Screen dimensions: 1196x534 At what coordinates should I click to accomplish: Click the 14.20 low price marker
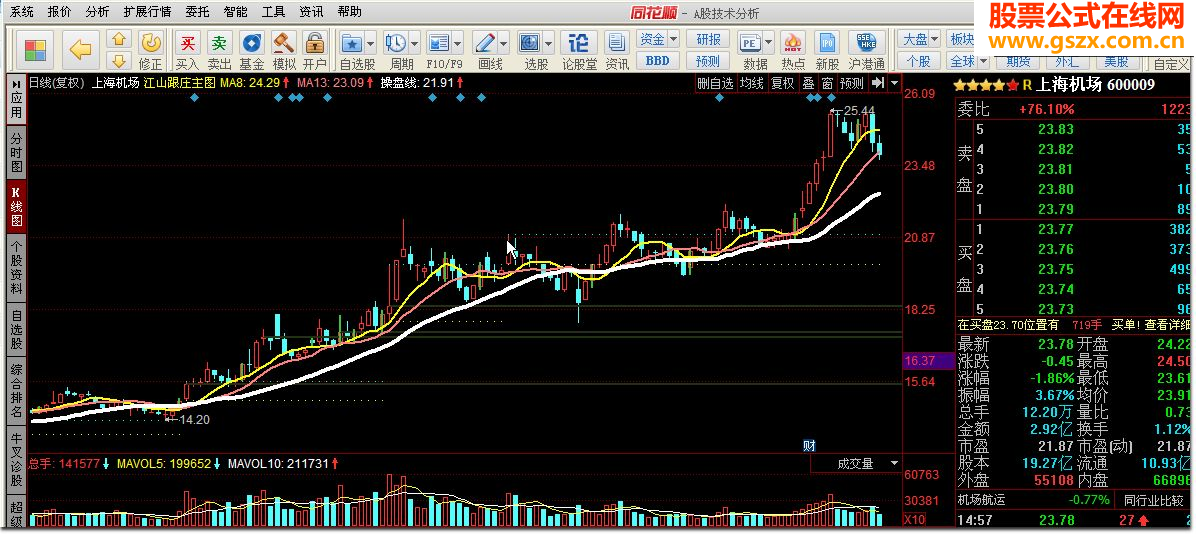[x=193, y=419]
